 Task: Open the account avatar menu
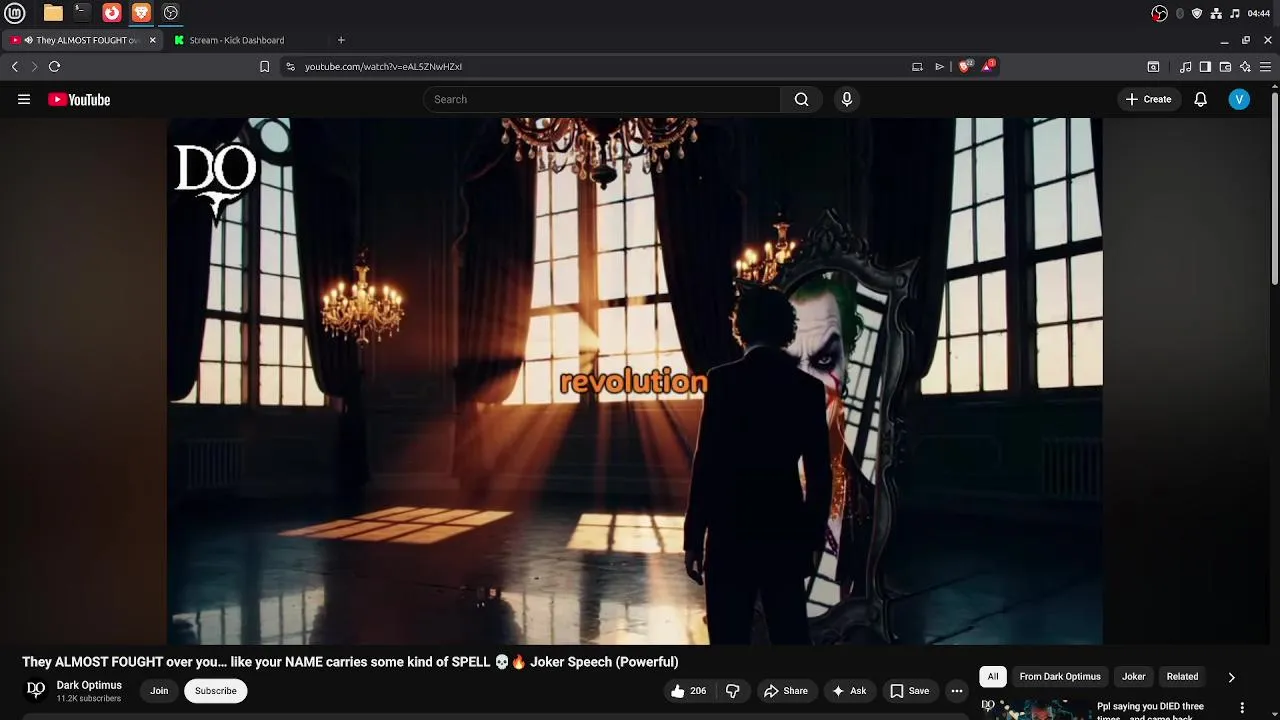click(x=1239, y=99)
